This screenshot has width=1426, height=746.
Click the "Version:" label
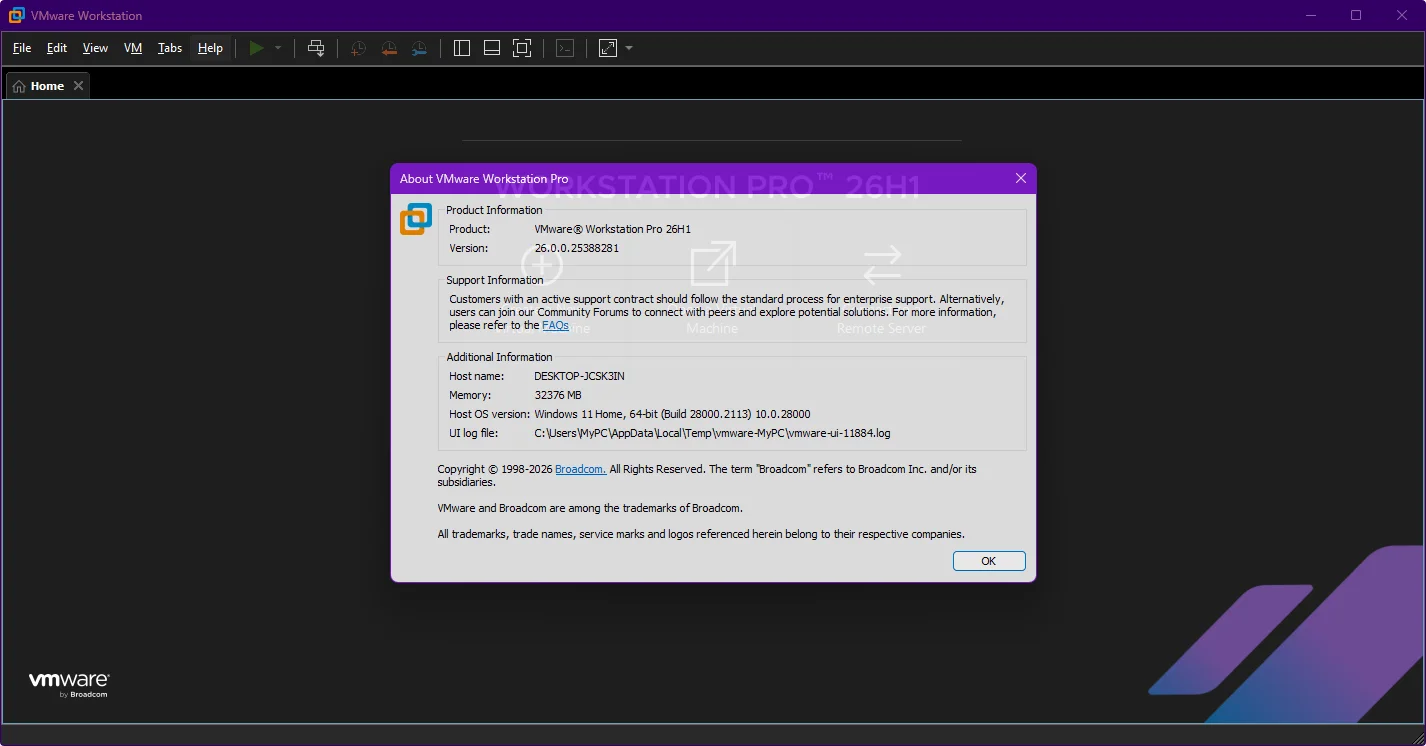pos(468,248)
